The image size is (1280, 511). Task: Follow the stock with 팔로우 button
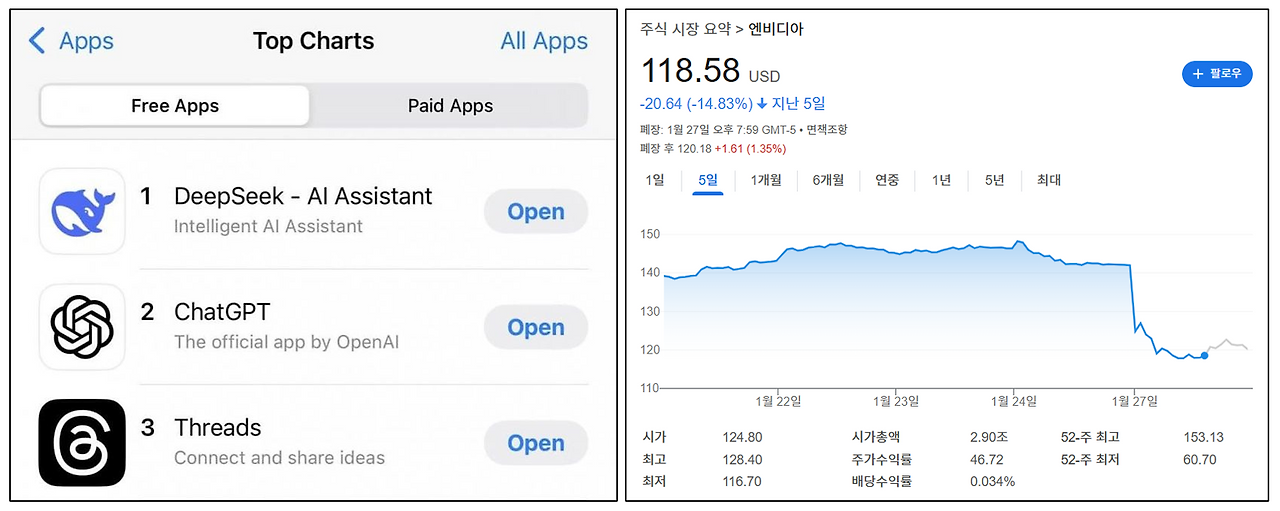click(1217, 74)
